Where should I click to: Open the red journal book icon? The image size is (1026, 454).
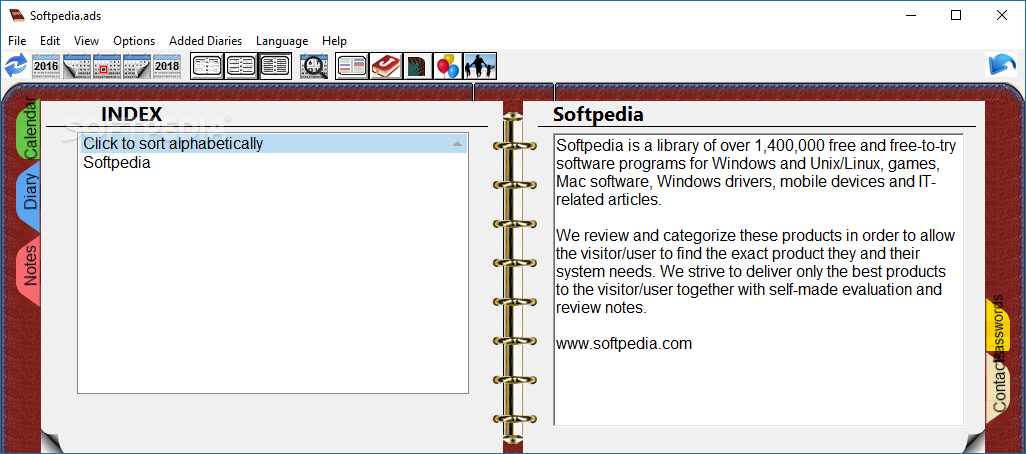[x=385, y=66]
